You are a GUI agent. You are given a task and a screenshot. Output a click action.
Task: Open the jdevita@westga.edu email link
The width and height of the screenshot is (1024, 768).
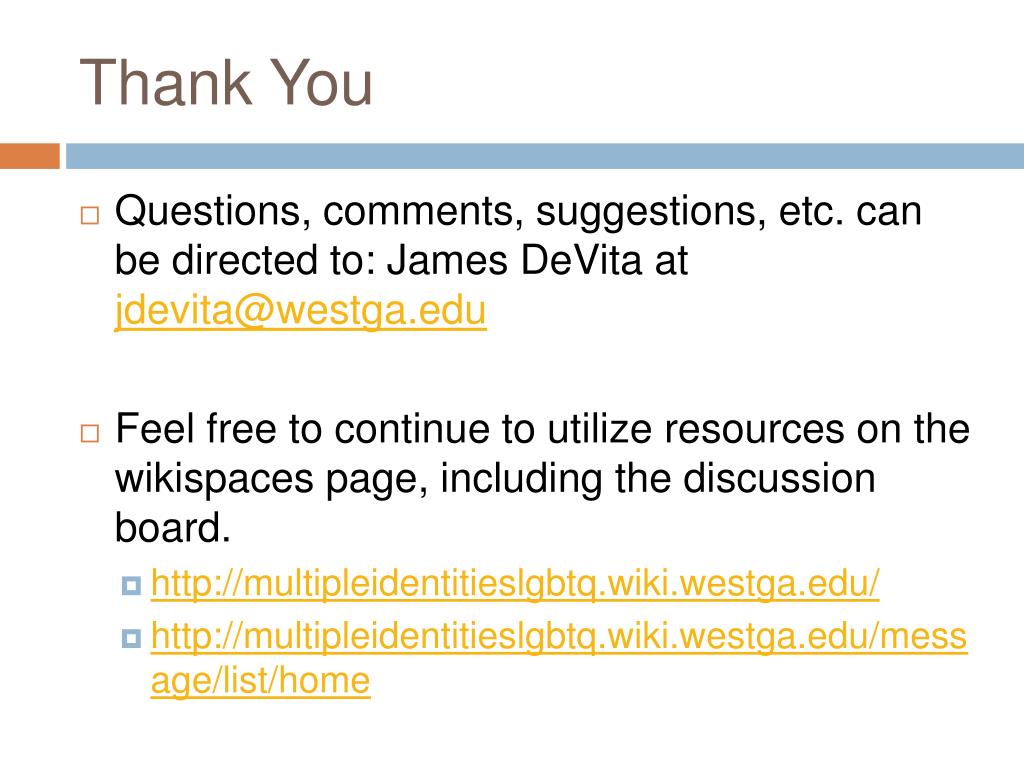point(300,311)
